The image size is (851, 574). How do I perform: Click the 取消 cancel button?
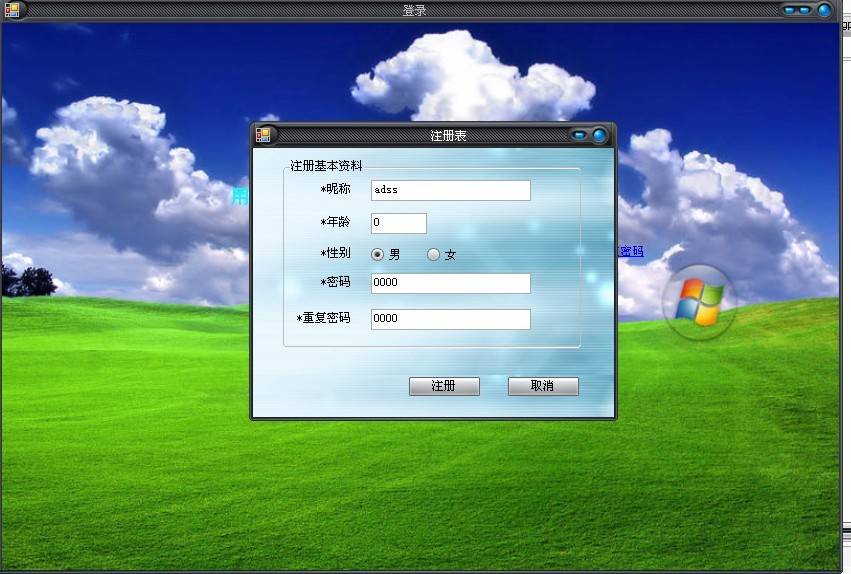(x=543, y=386)
